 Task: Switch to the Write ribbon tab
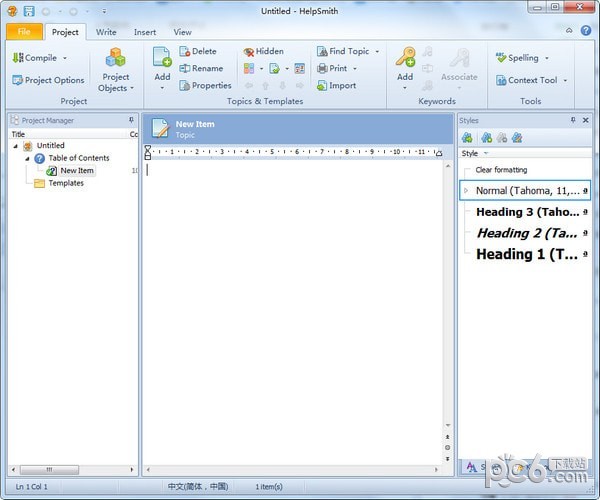[106, 32]
